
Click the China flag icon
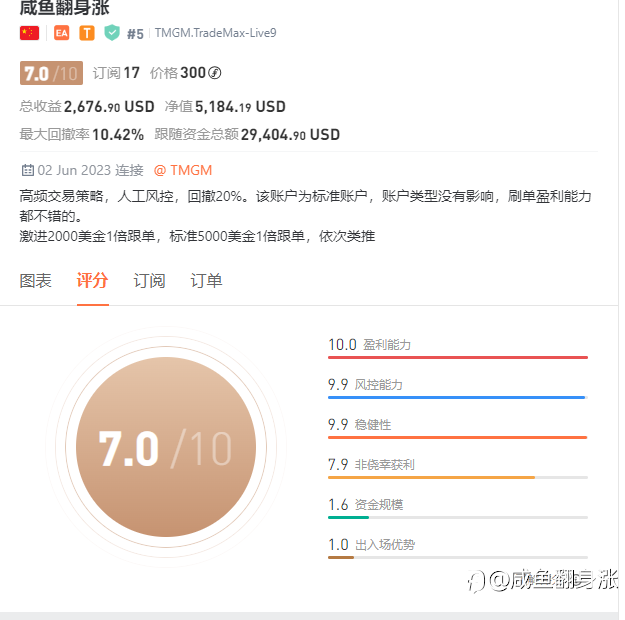29,33
